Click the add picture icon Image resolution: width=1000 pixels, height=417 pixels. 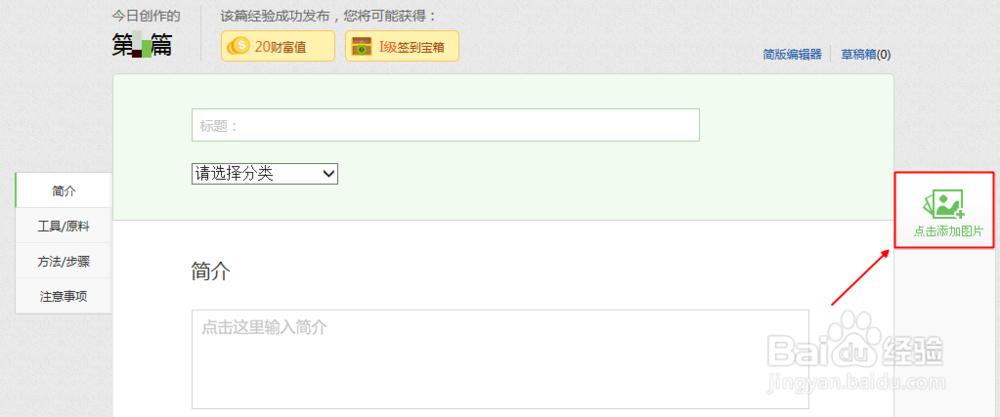tap(944, 205)
